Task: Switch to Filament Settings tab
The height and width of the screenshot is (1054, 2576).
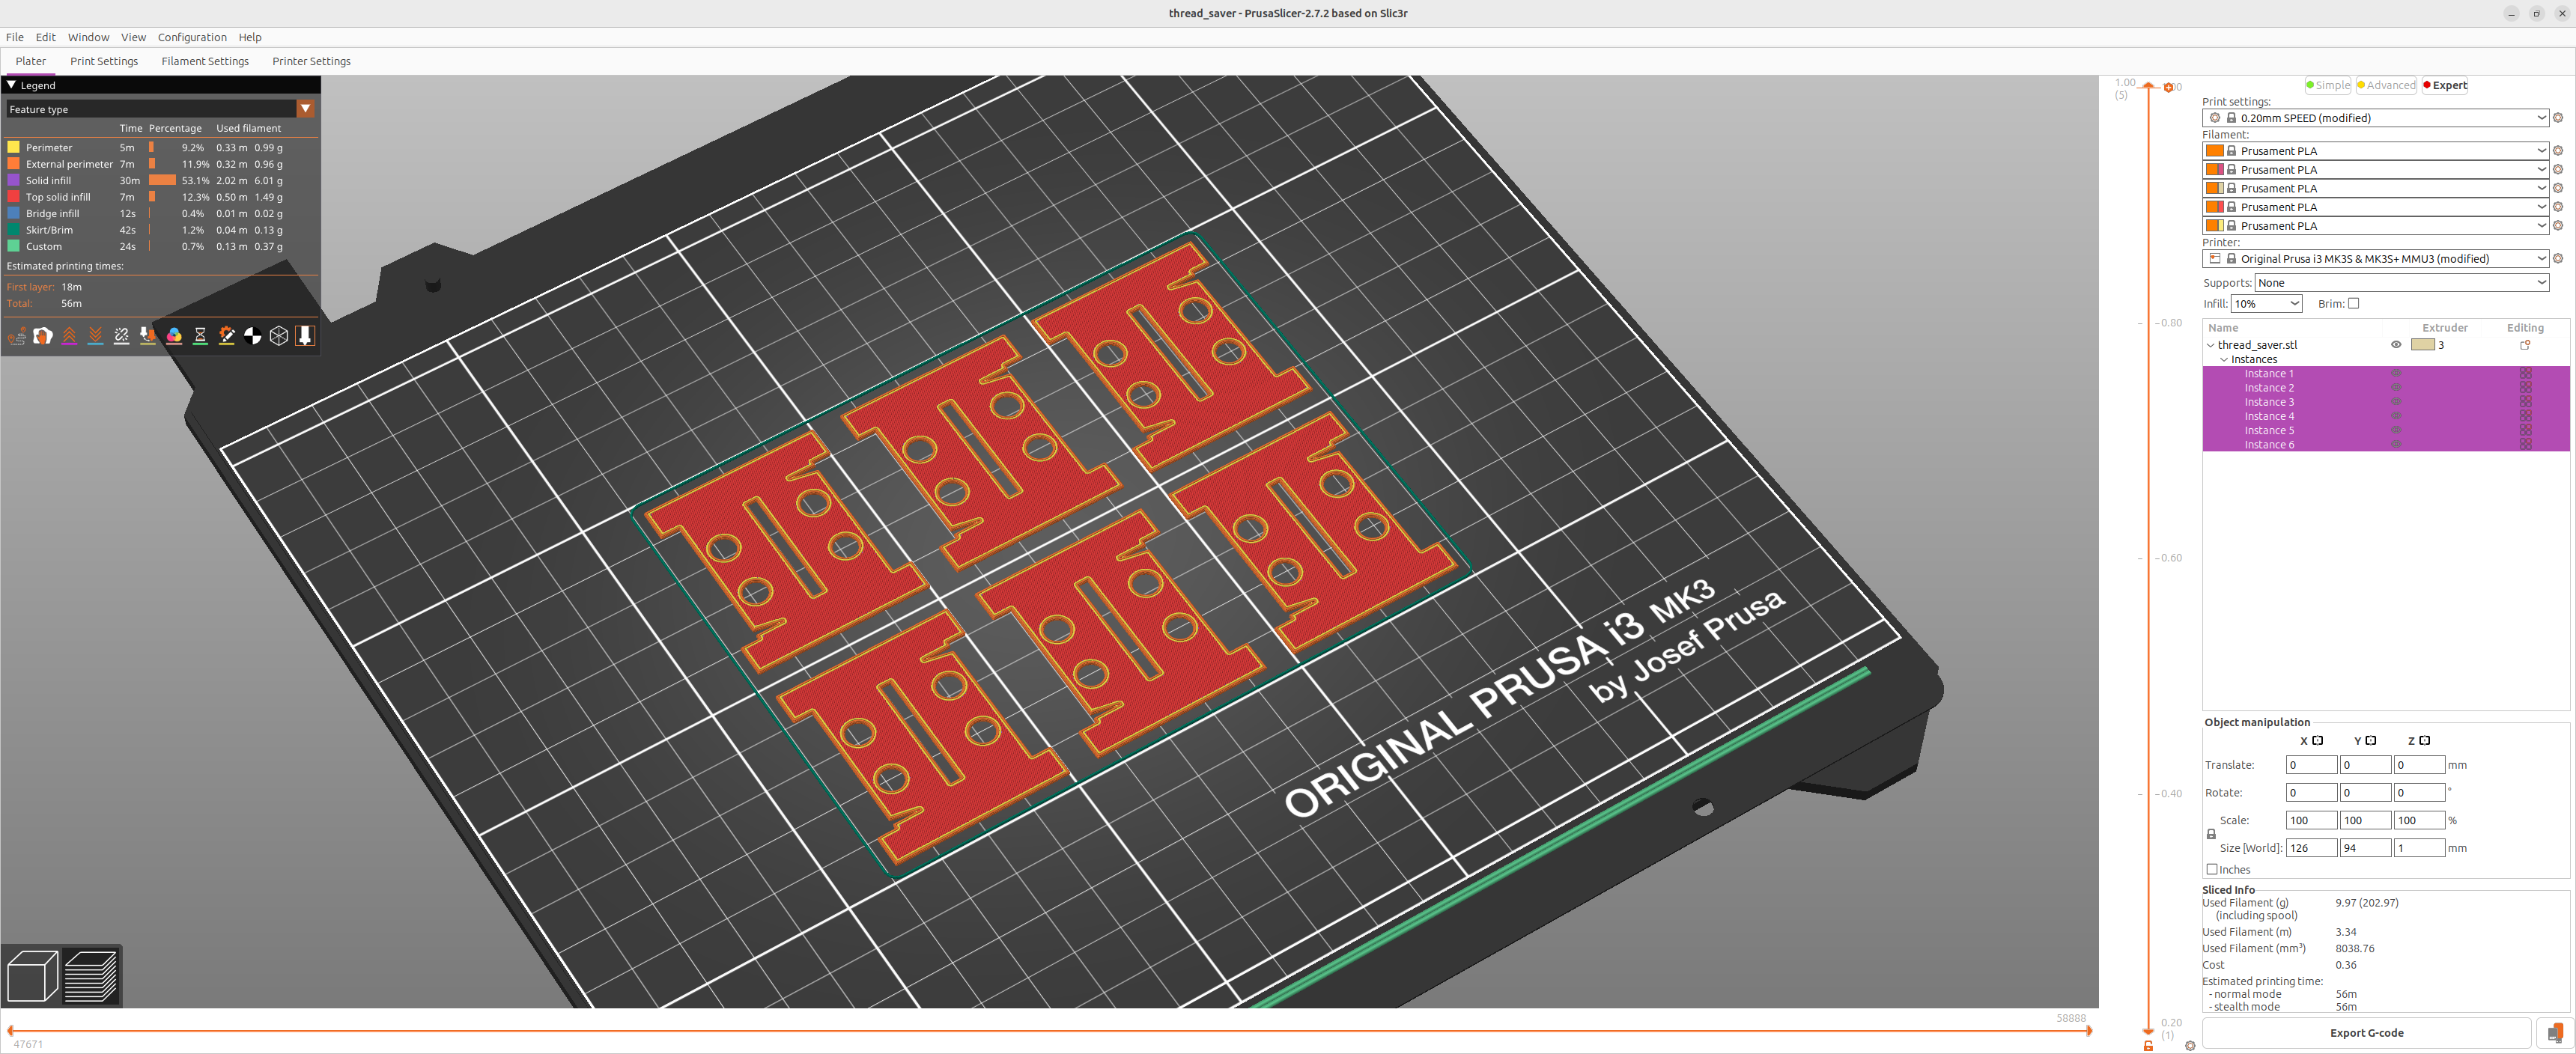Action: point(205,61)
